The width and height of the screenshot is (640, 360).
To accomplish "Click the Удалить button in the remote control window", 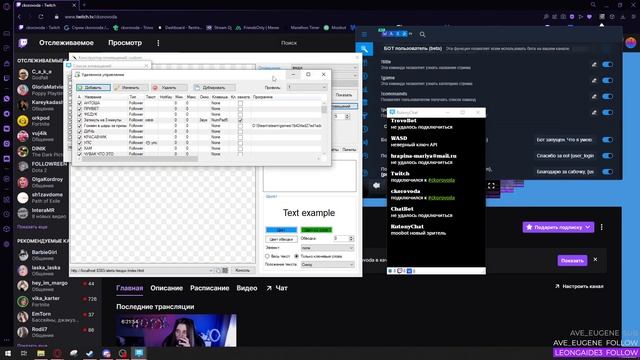I will (169, 87).
